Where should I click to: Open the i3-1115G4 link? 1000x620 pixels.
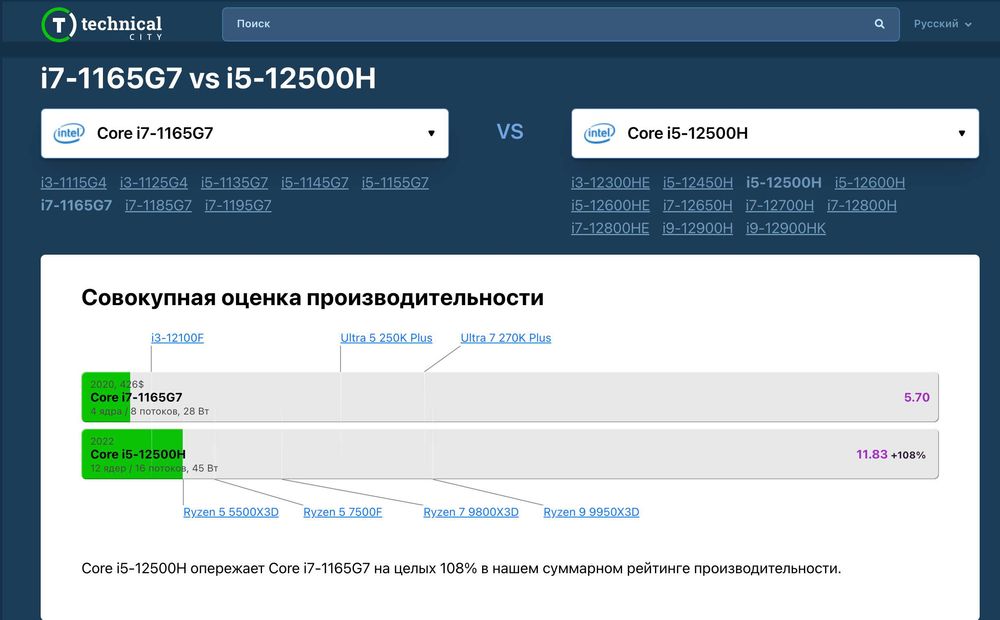pyautogui.click(x=74, y=182)
